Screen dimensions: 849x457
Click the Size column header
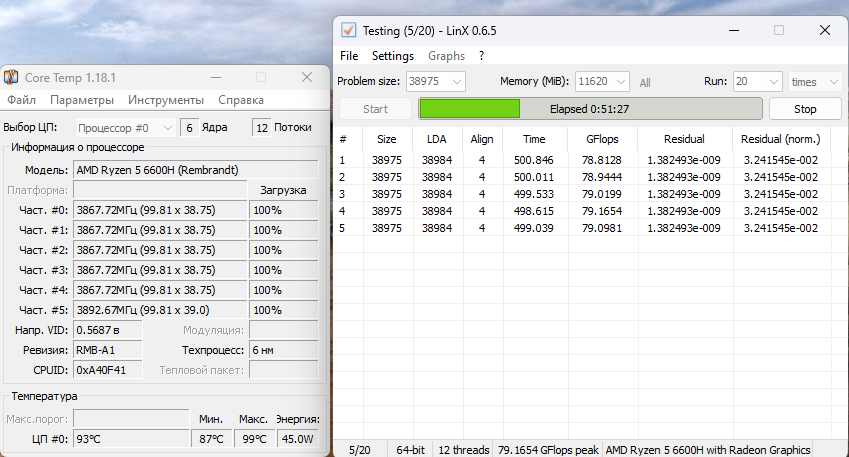[387, 139]
